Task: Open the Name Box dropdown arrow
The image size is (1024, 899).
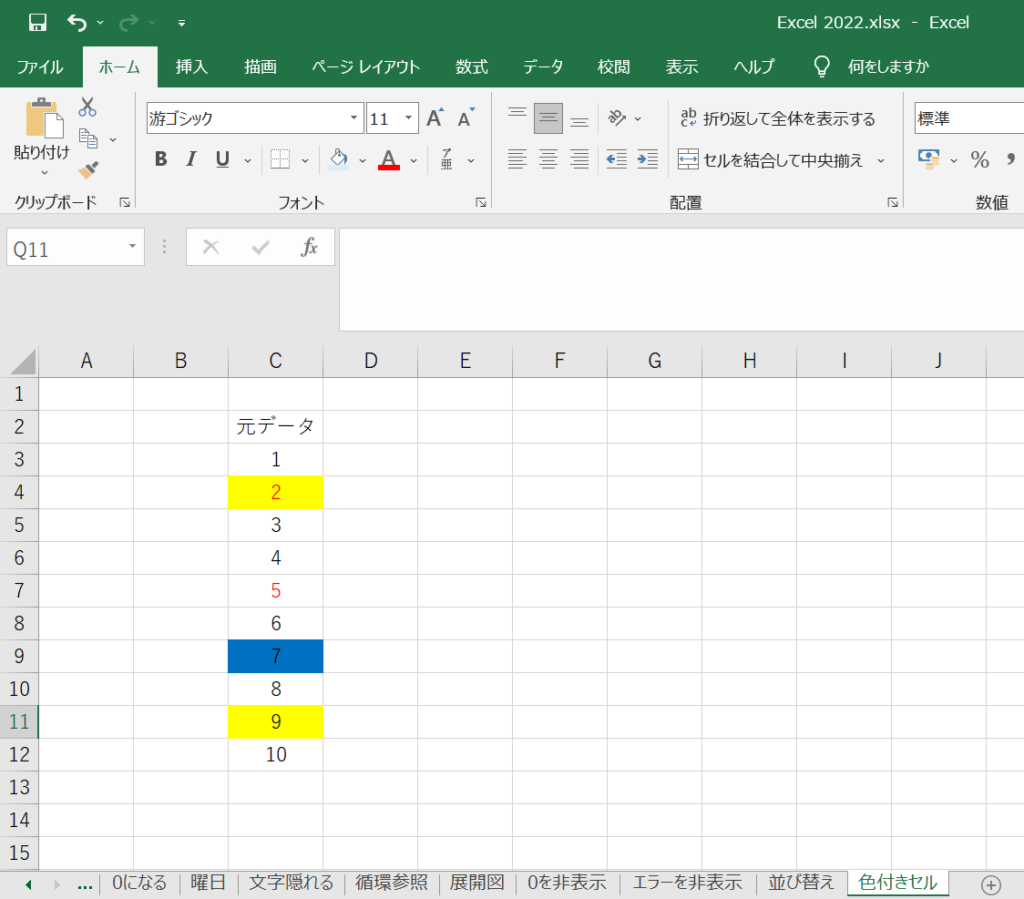Action: click(x=132, y=248)
